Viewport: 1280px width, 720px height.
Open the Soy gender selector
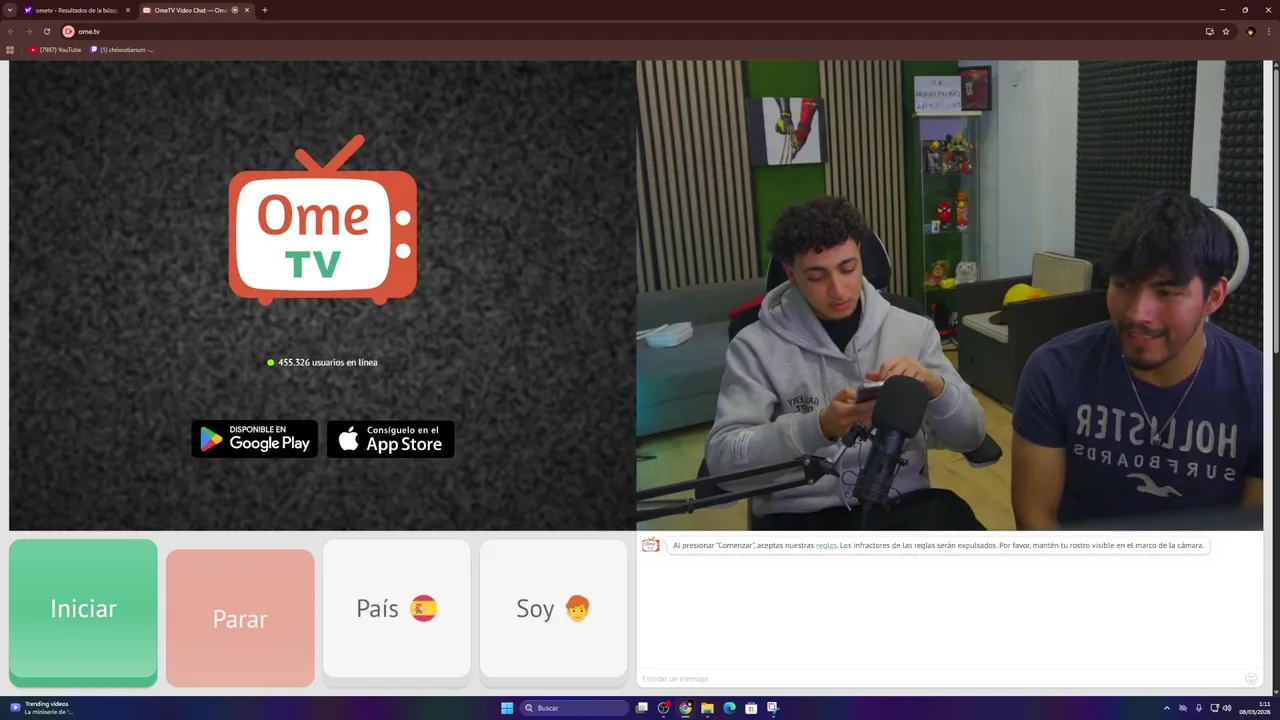coord(553,612)
